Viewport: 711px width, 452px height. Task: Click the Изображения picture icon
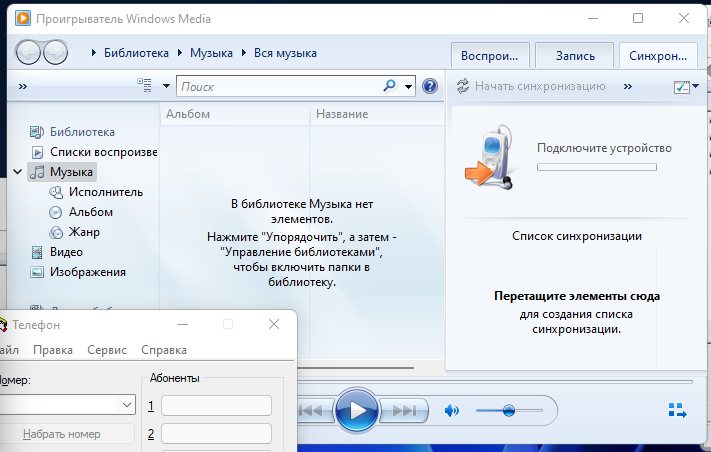37,272
